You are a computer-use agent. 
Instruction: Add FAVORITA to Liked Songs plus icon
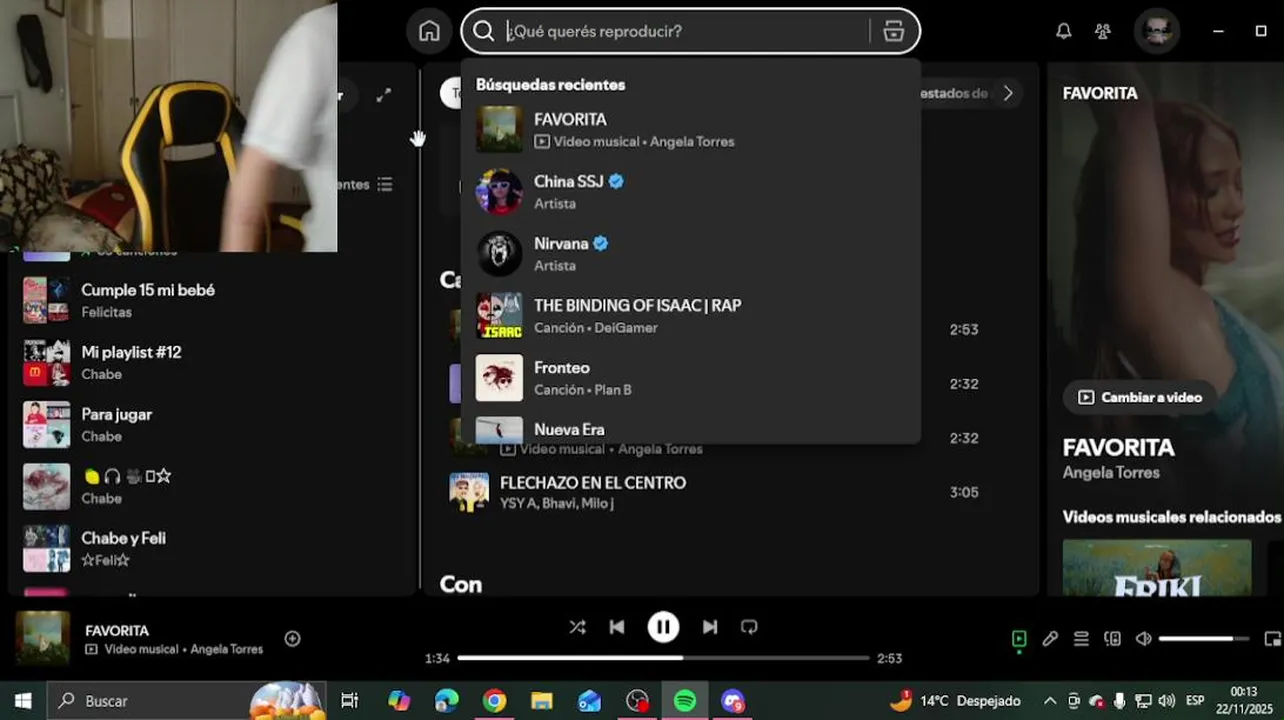tap(292, 638)
